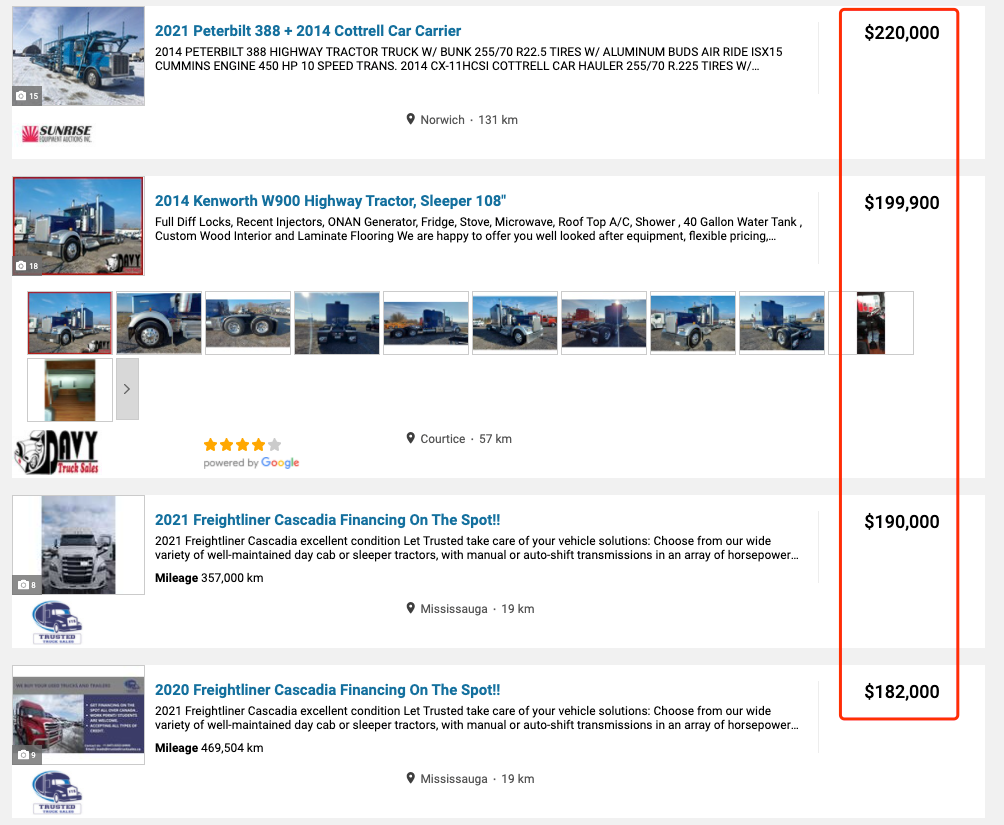Select the narrow red interior thumbnail

871,323
